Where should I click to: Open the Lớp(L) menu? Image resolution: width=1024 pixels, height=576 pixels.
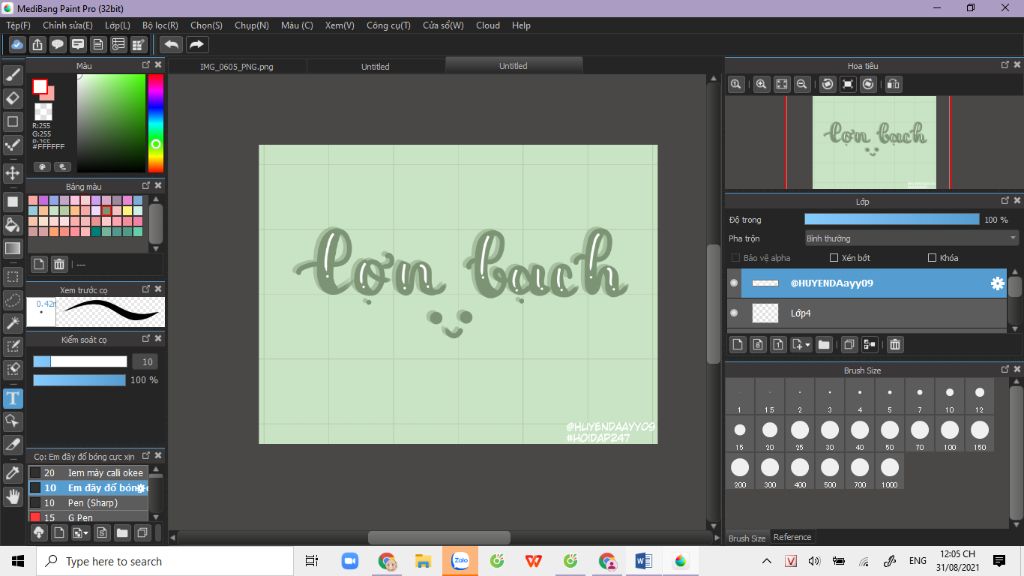(118, 25)
